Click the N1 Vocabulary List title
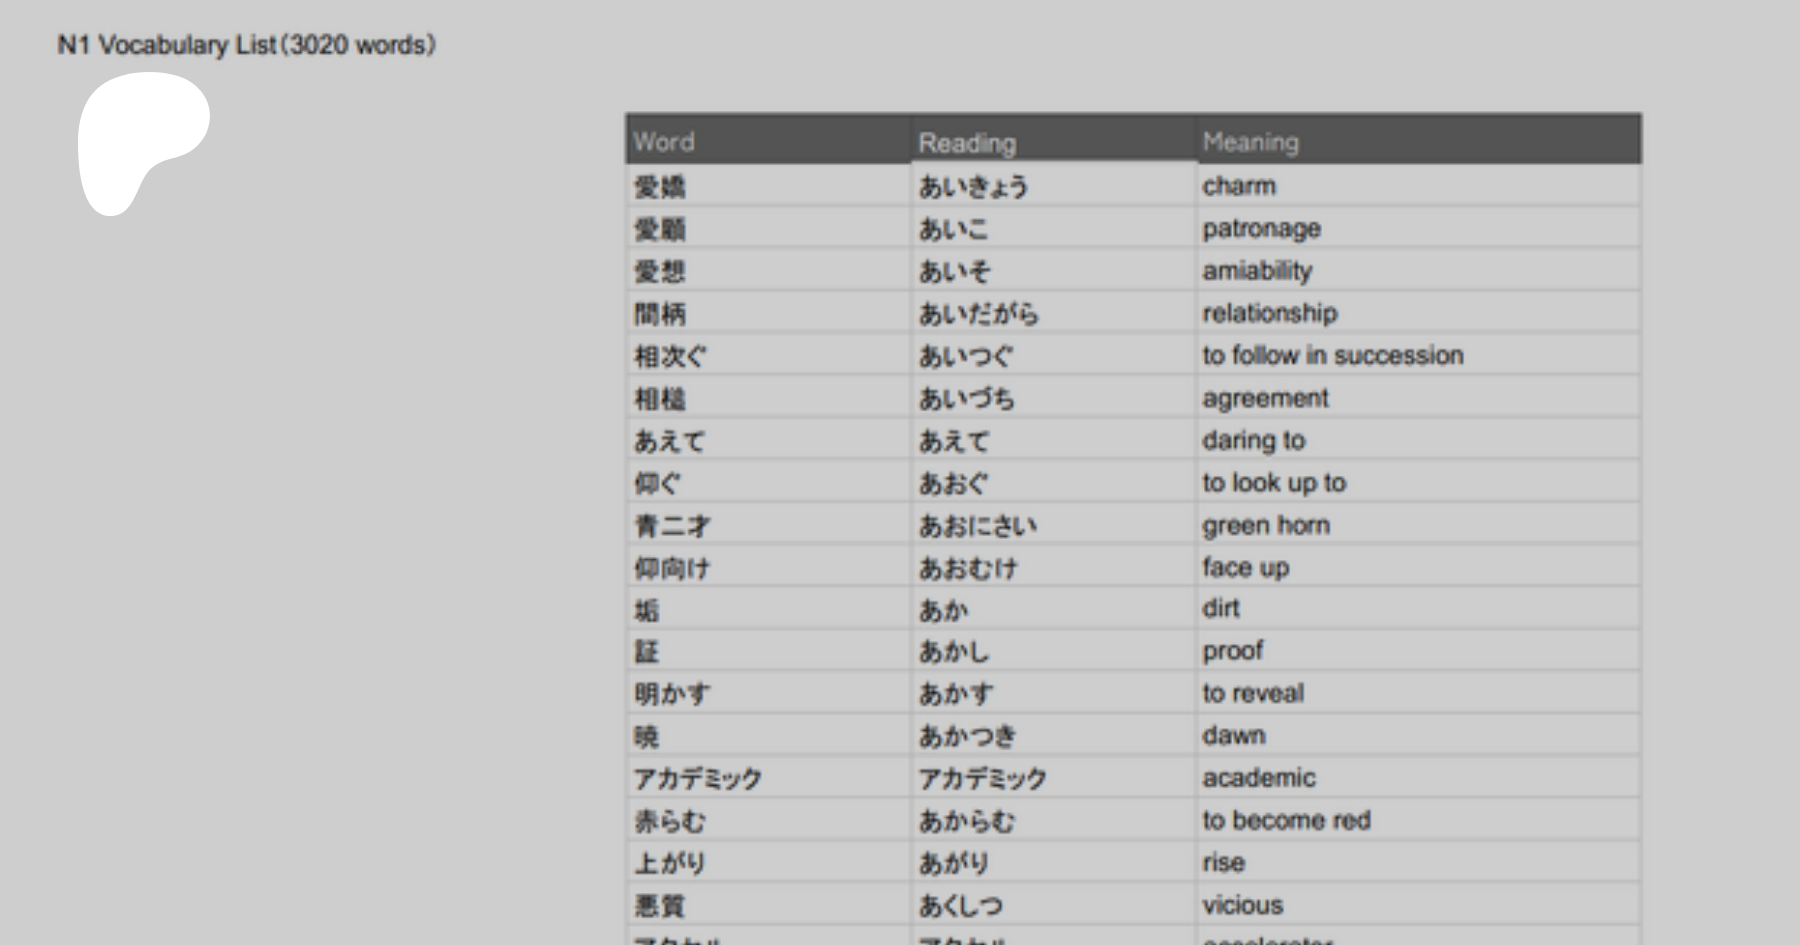Image resolution: width=1800 pixels, height=945 pixels. point(246,45)
